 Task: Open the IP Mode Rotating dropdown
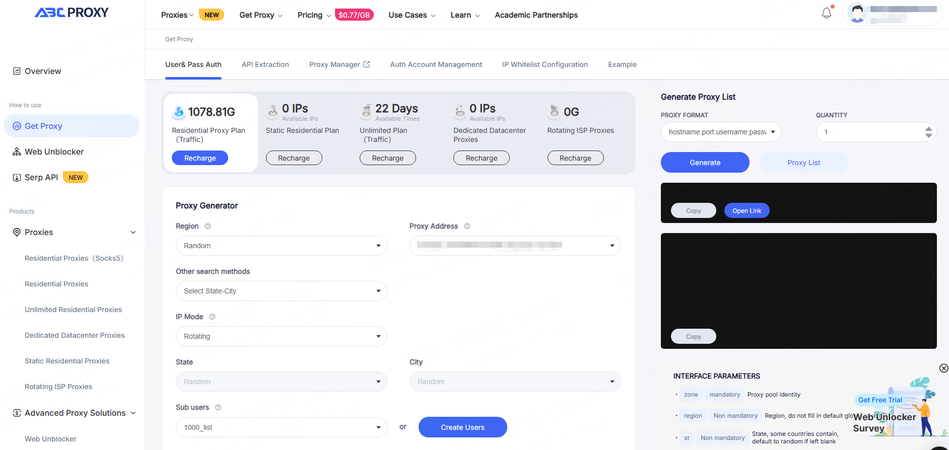[x=281, y=336]
